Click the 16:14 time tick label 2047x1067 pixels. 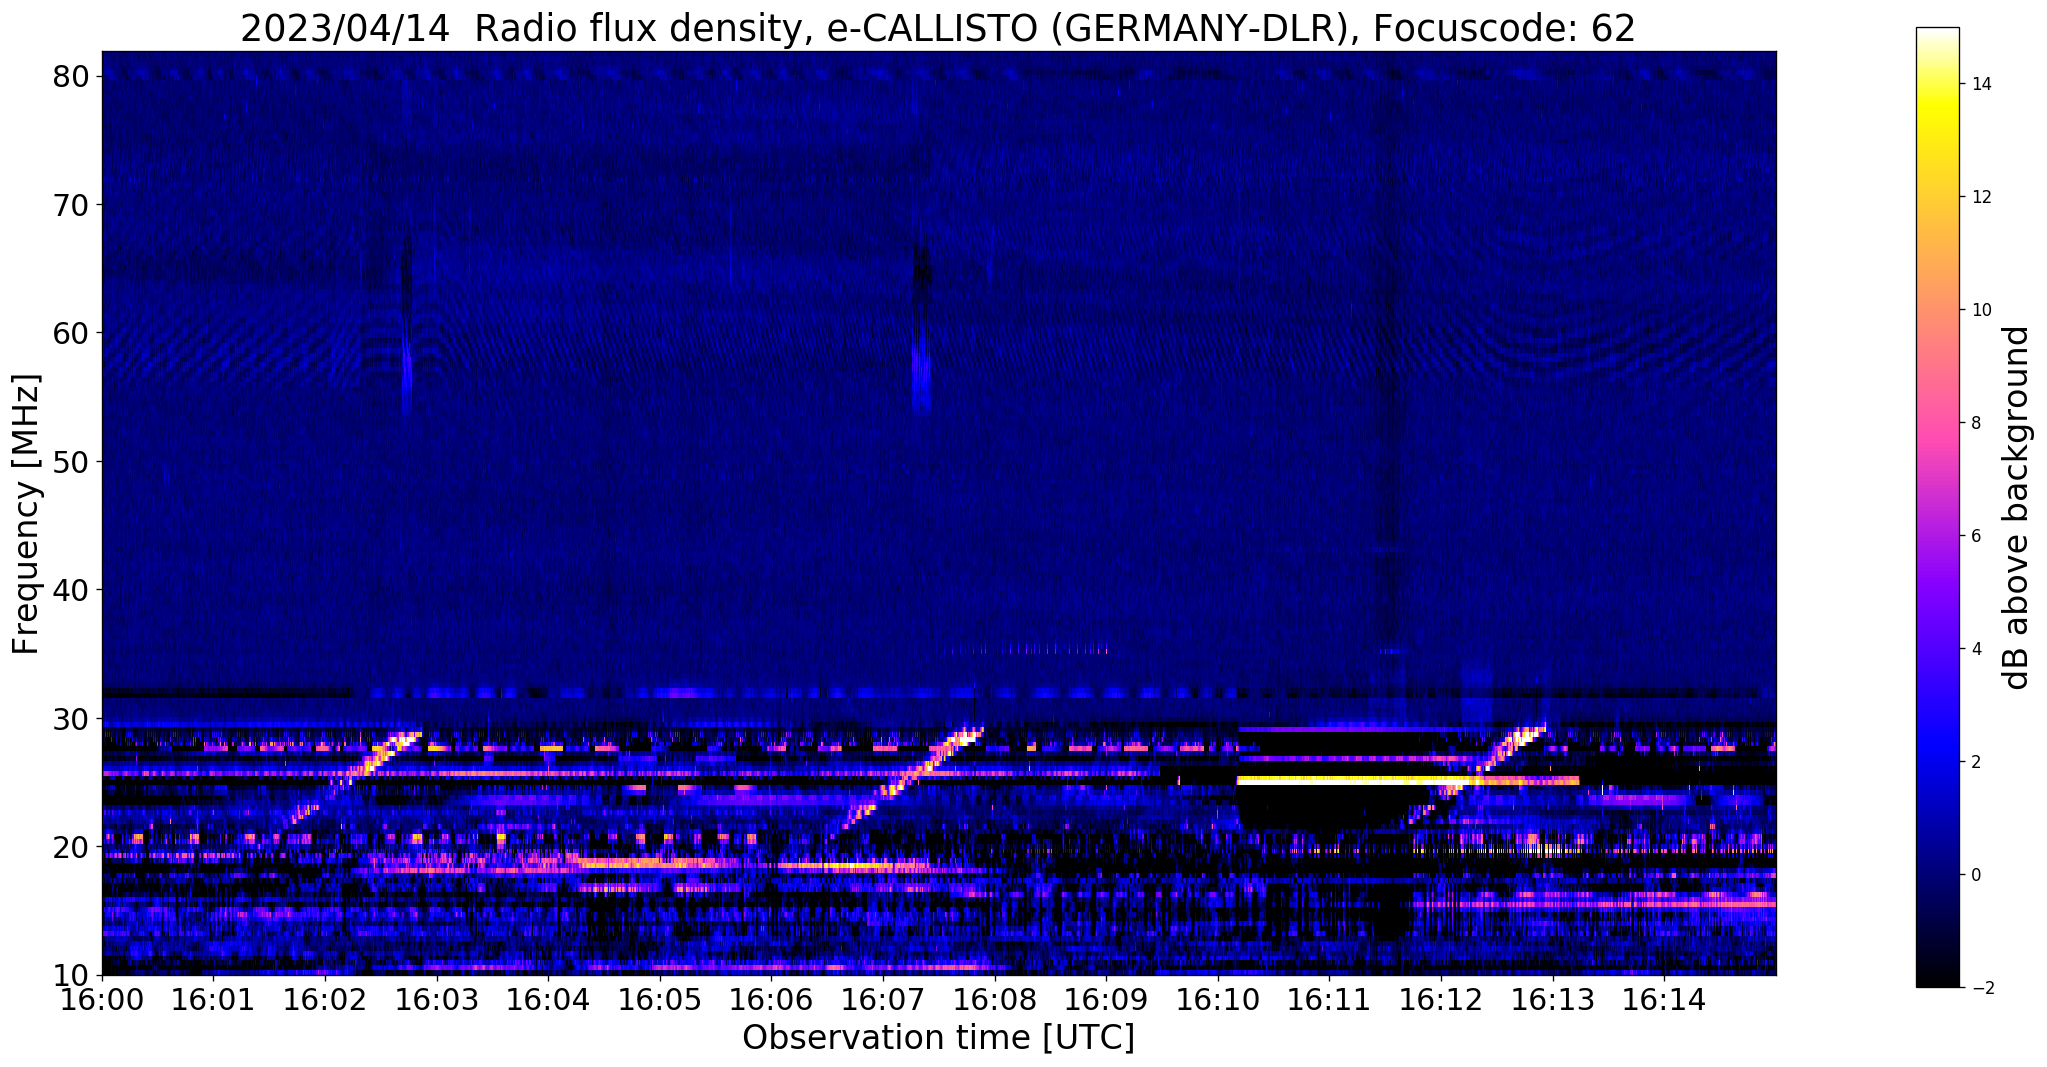[x=1664, y=999]
